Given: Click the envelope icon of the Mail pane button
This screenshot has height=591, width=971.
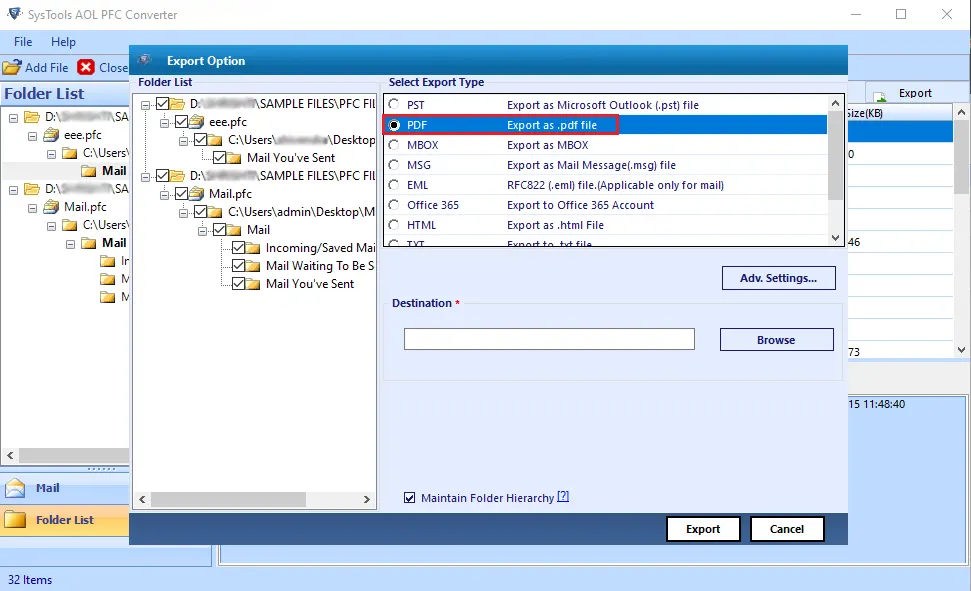Looking at the screenshot, I should 15,488.
